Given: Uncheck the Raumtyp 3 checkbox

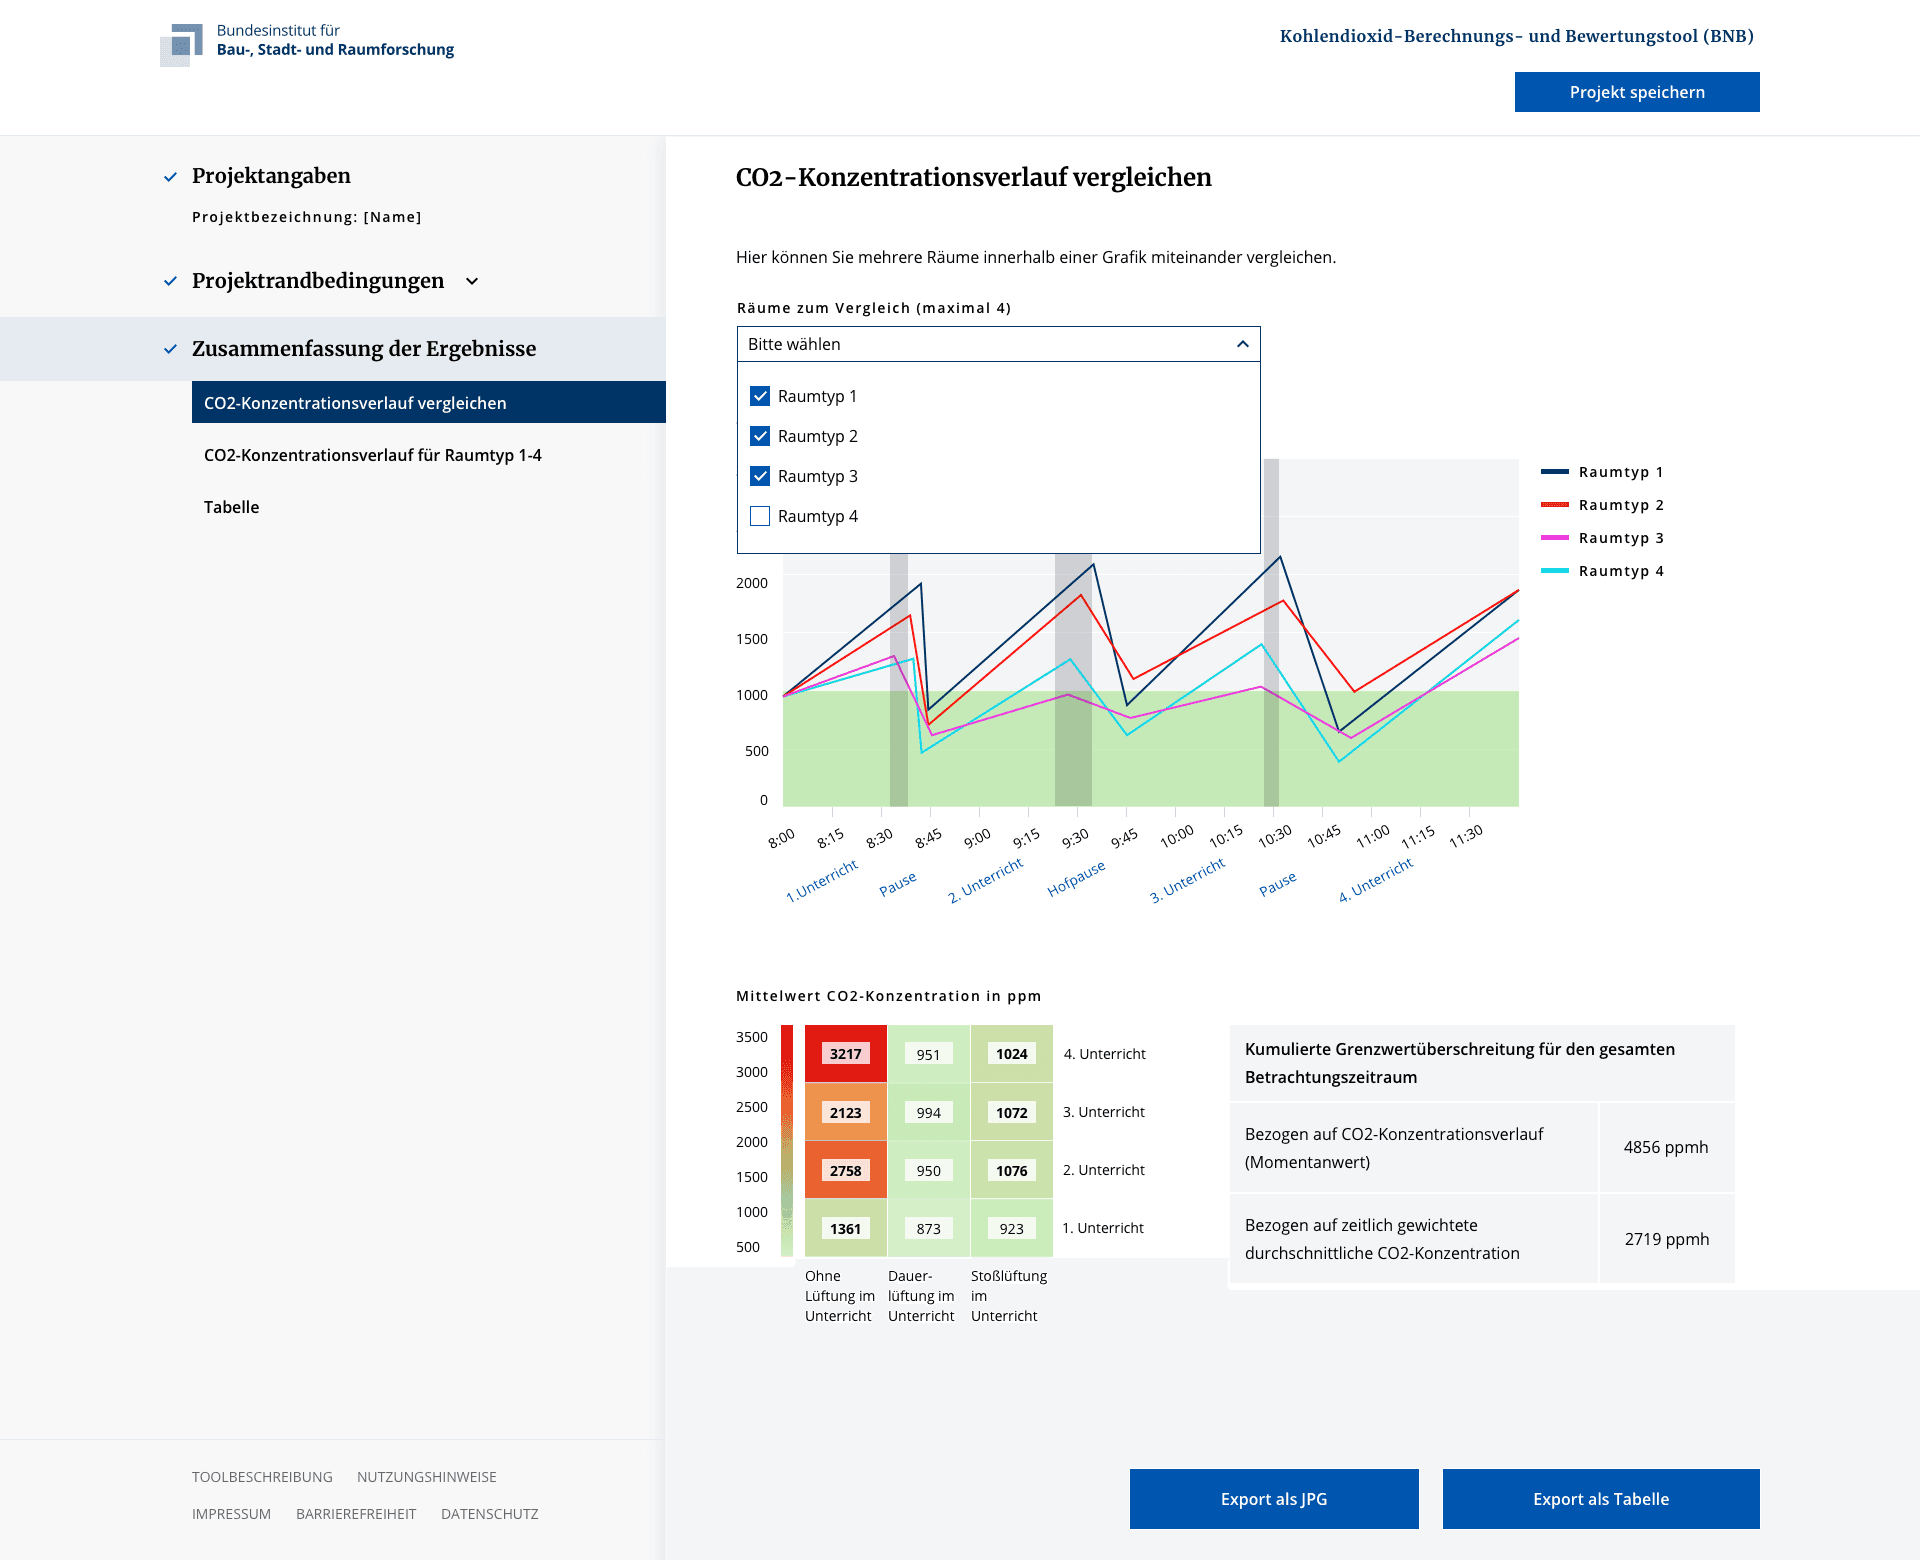Looking at the screenshot, I should [760, 476].
